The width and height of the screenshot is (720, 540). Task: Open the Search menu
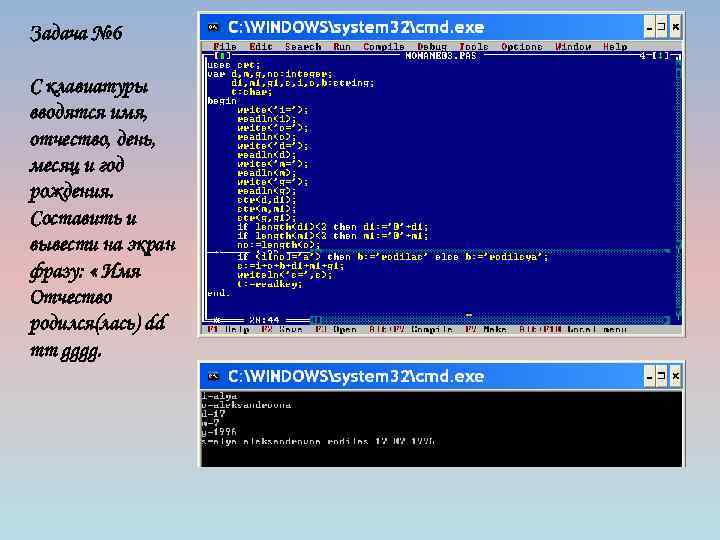[x=303, y=46]
